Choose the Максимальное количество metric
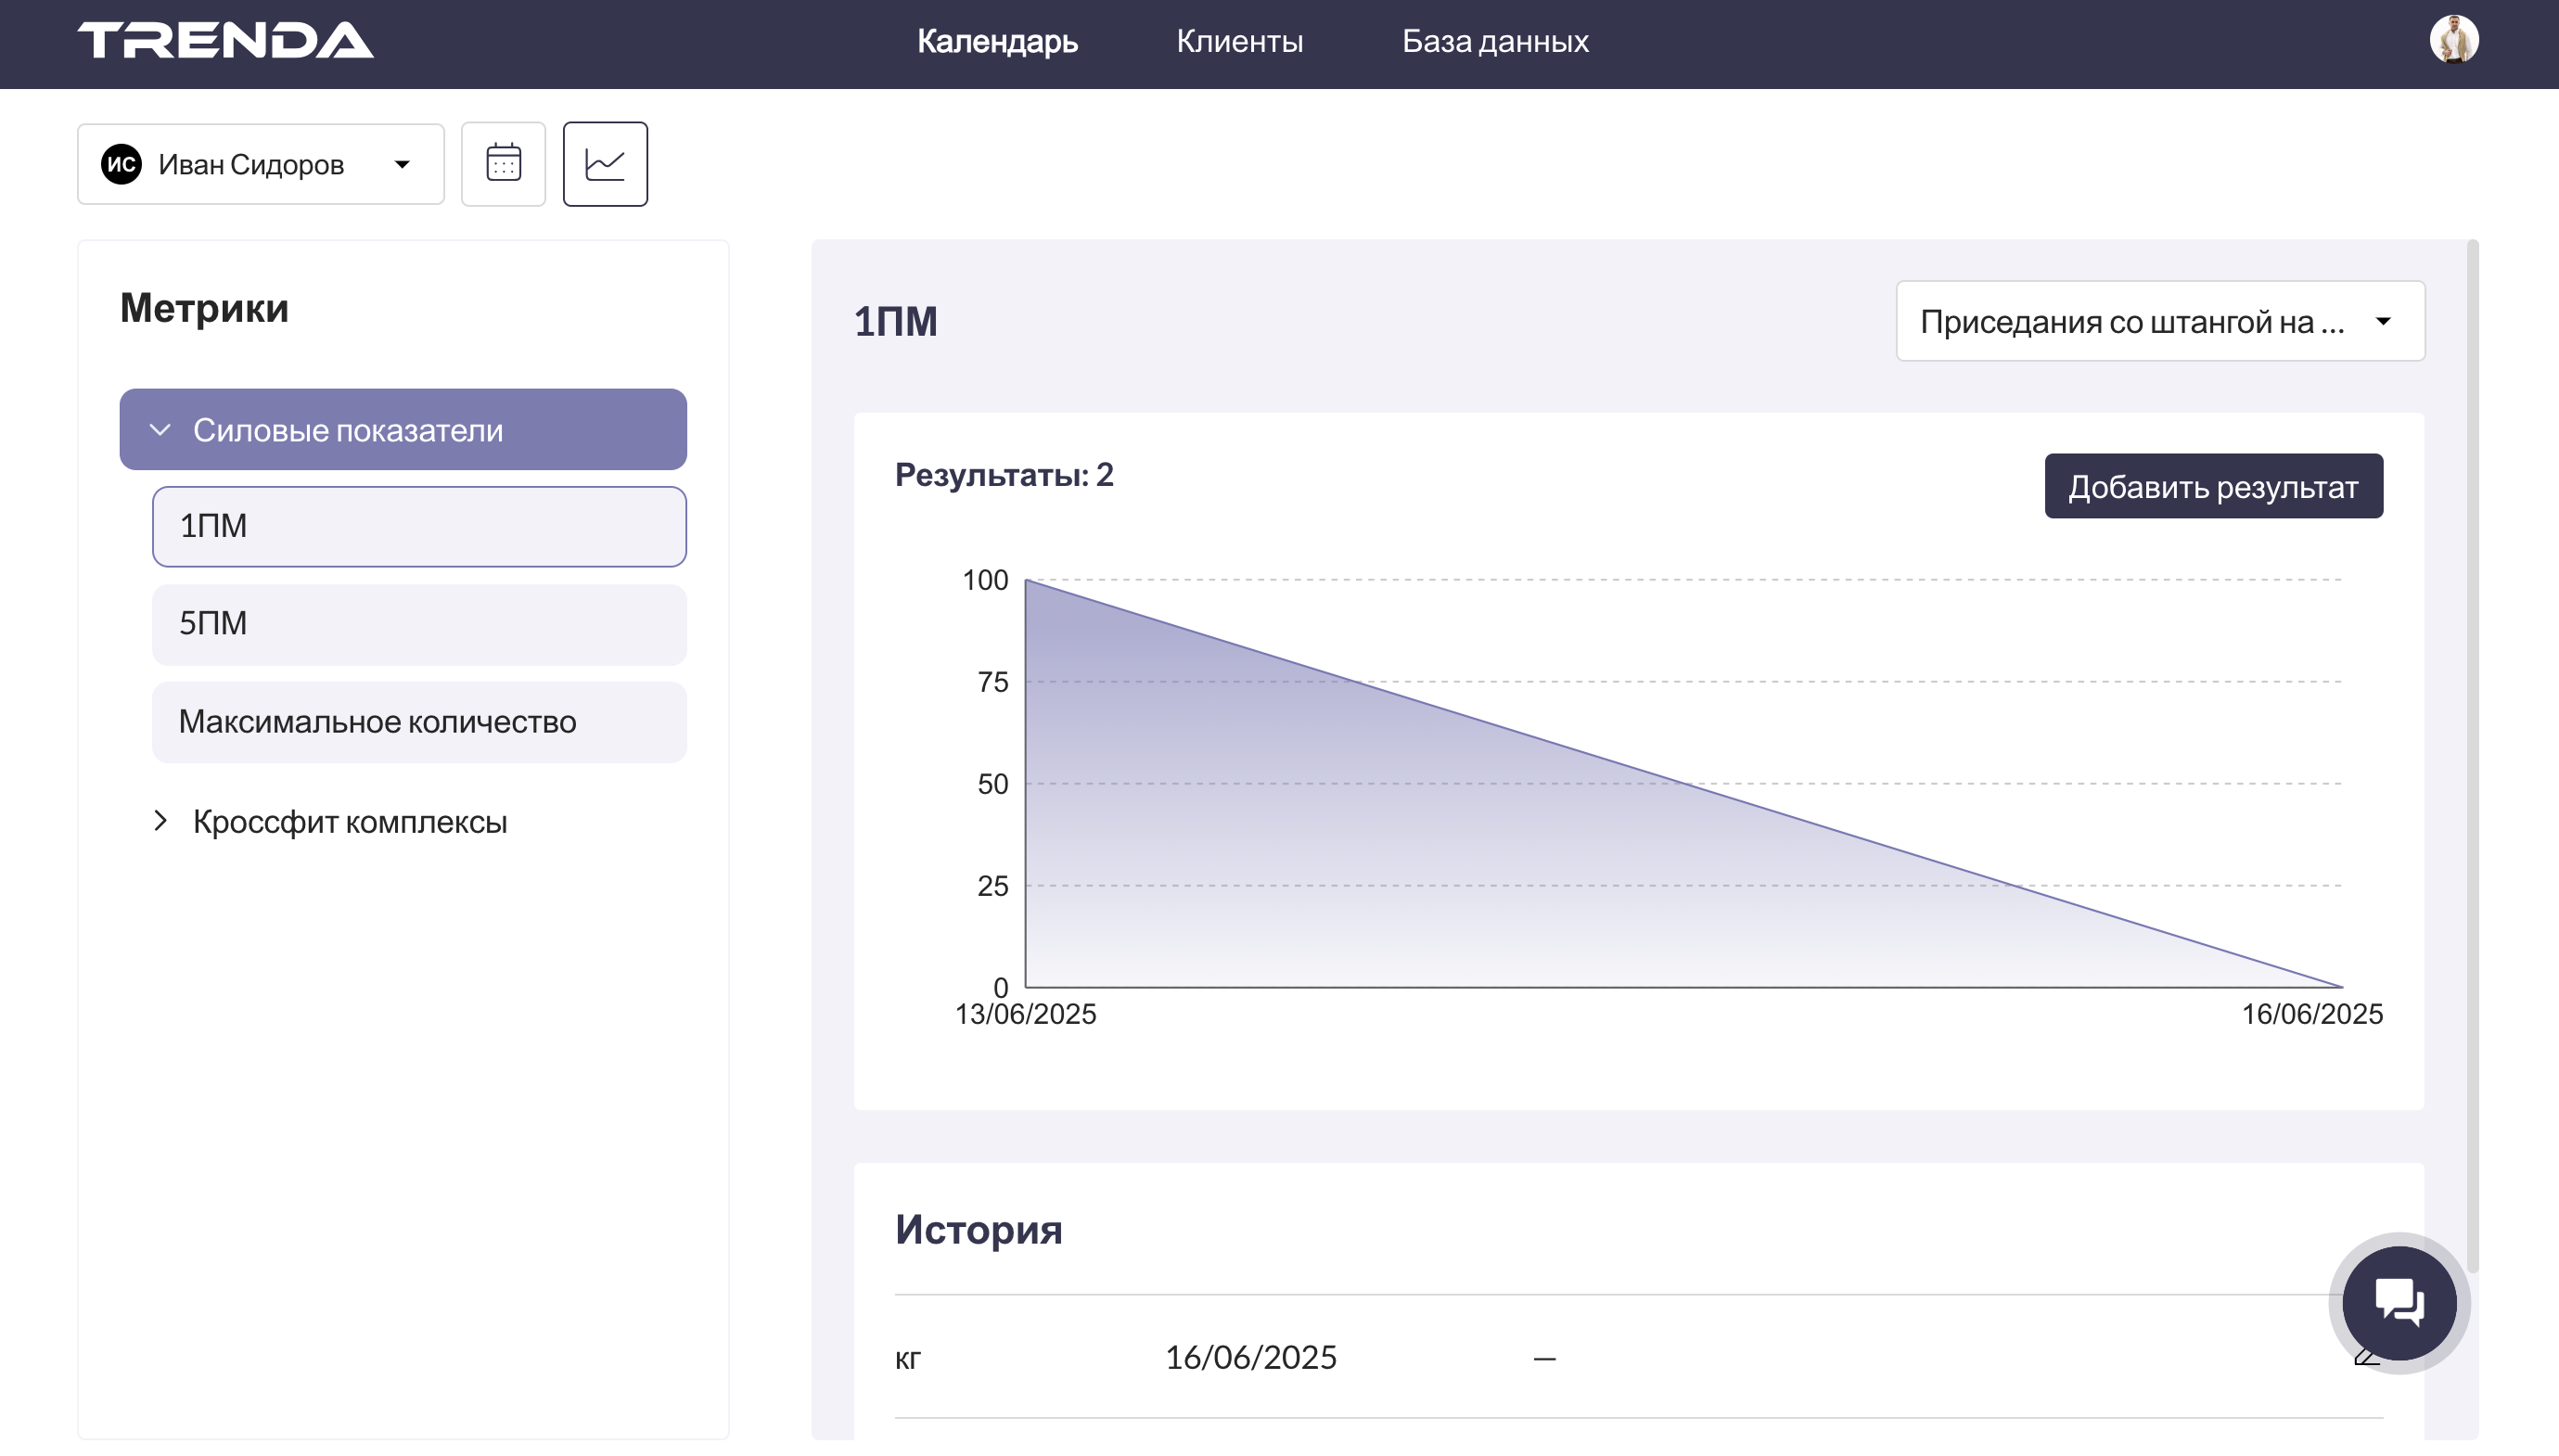Viewport: 2559px width, 1456px height. pyautogui.click(x=419, y=722)
